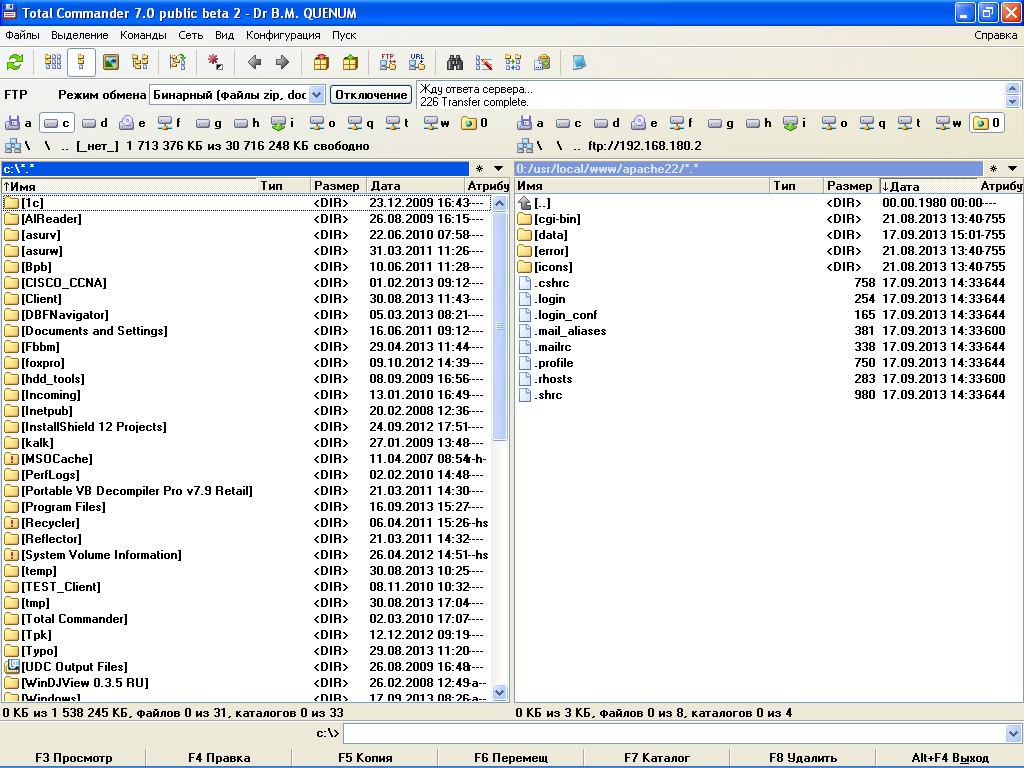Image resolution: width=1024 pixels, height=768 pixels.
Task: Select network drive i in left drive bar
Action: (x=283, y=123)
